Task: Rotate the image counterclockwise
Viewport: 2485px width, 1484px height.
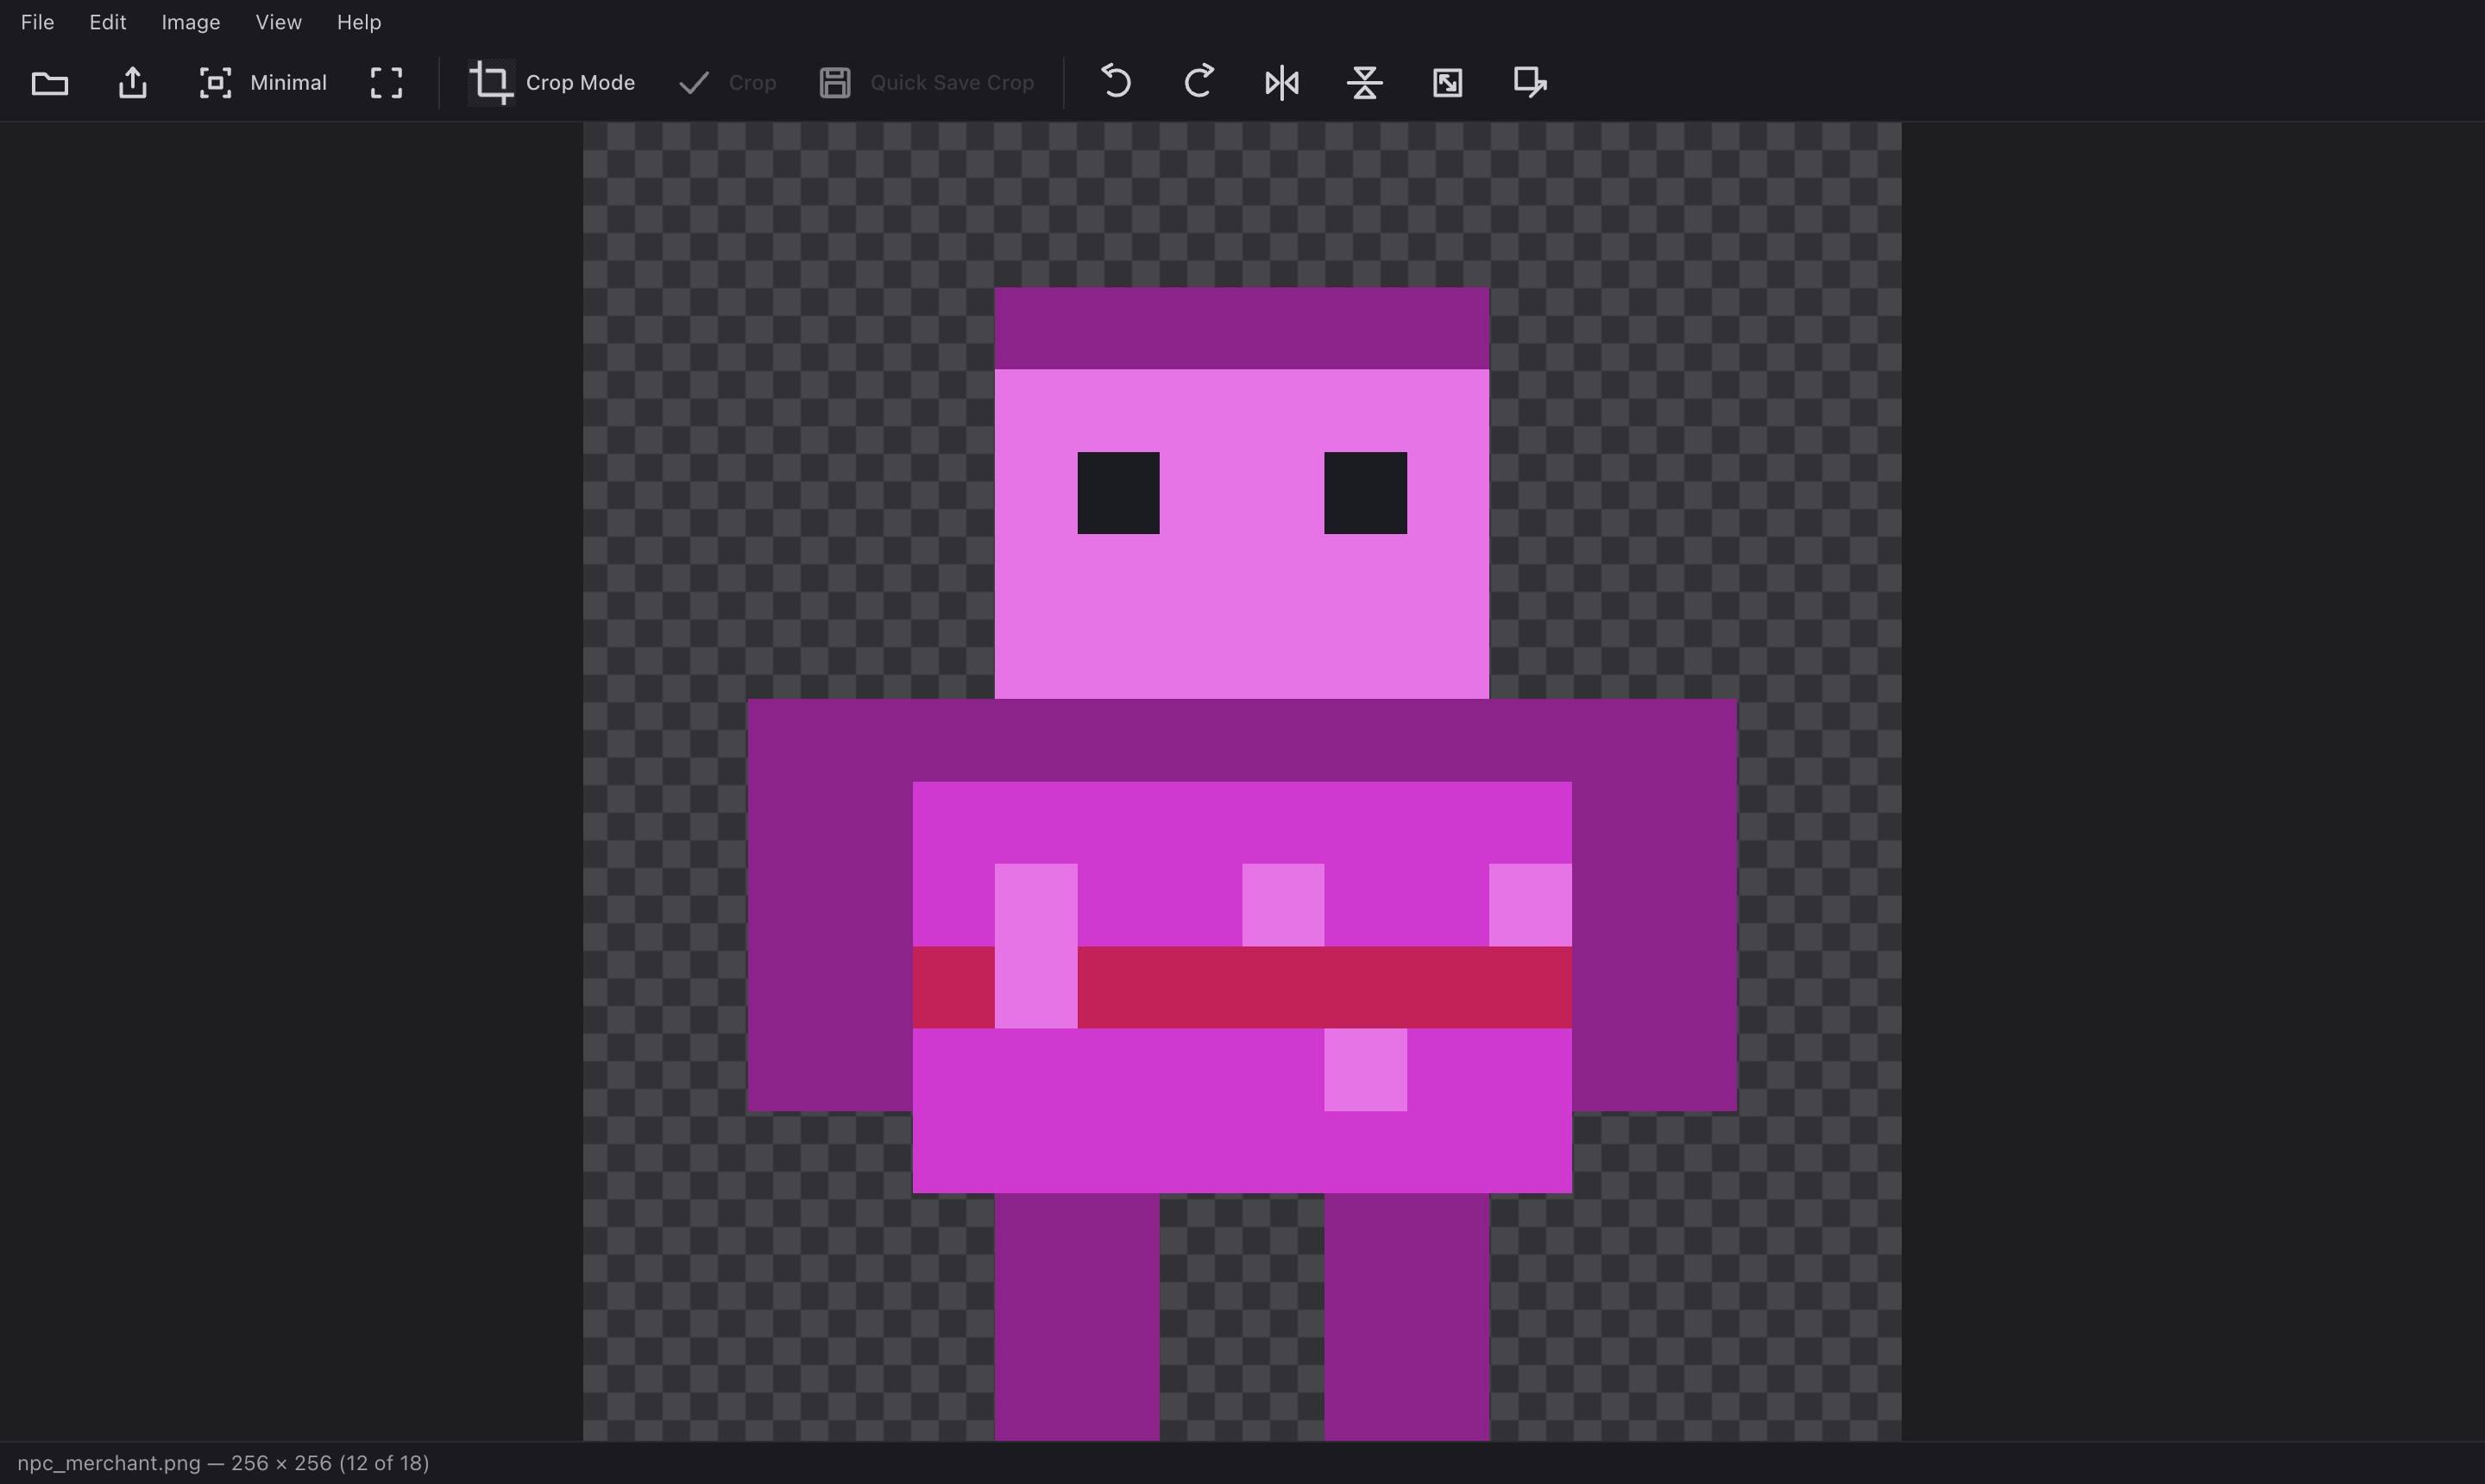Action: (x=1115, y=82)
